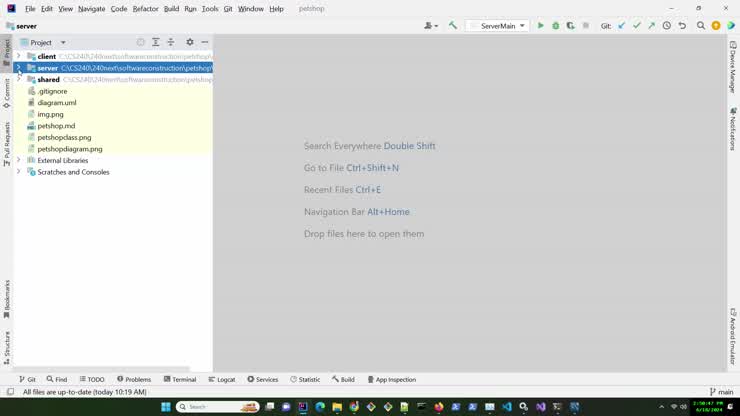Click the Git Update Project arrow icon

[x=621, y=26]
